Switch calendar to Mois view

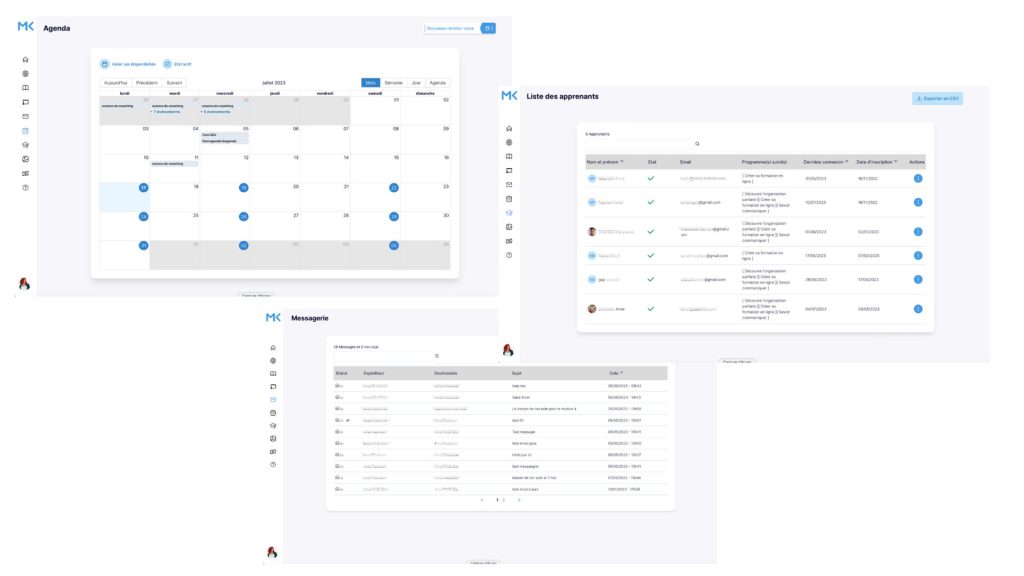370,83
